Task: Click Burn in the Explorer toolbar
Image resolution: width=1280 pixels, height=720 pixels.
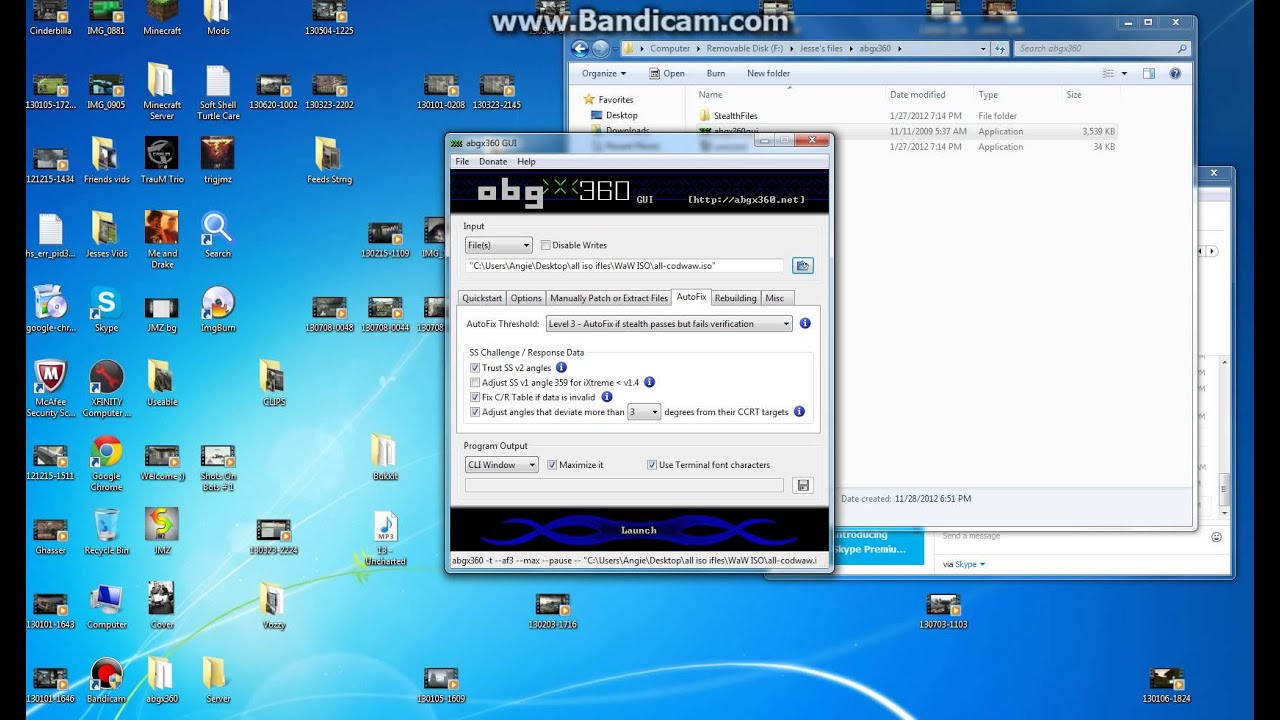Action: pos(716,73)
